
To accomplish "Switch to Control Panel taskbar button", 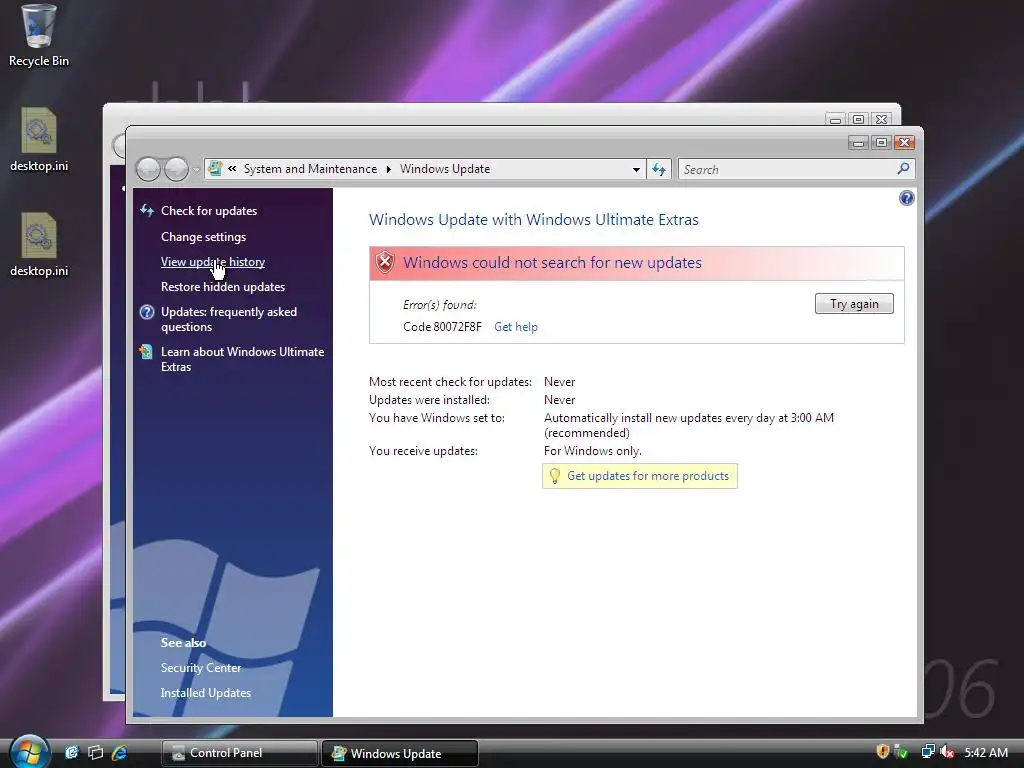I will point(239,753).
